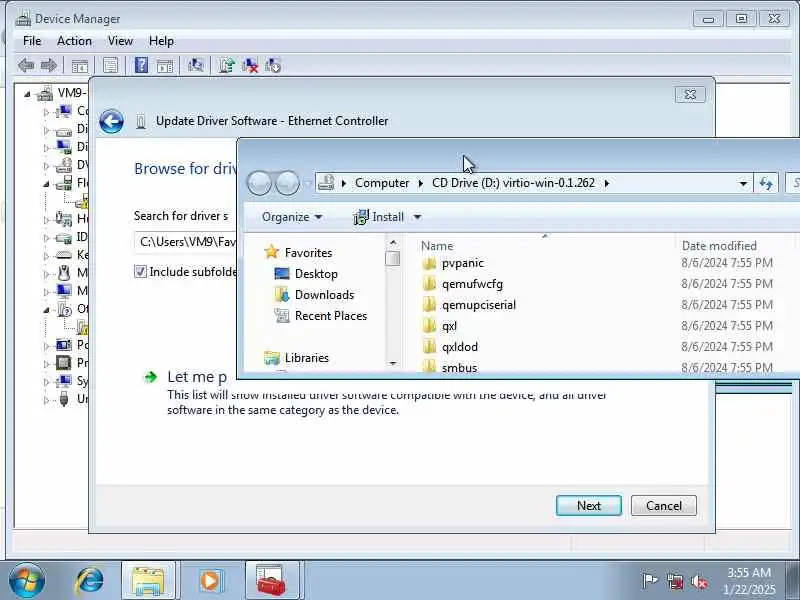Click the Install button in browse toolbar
Image resolution: width=800 pixels, height=600 pixels.
pyautogui.click(x=381, y=217)
